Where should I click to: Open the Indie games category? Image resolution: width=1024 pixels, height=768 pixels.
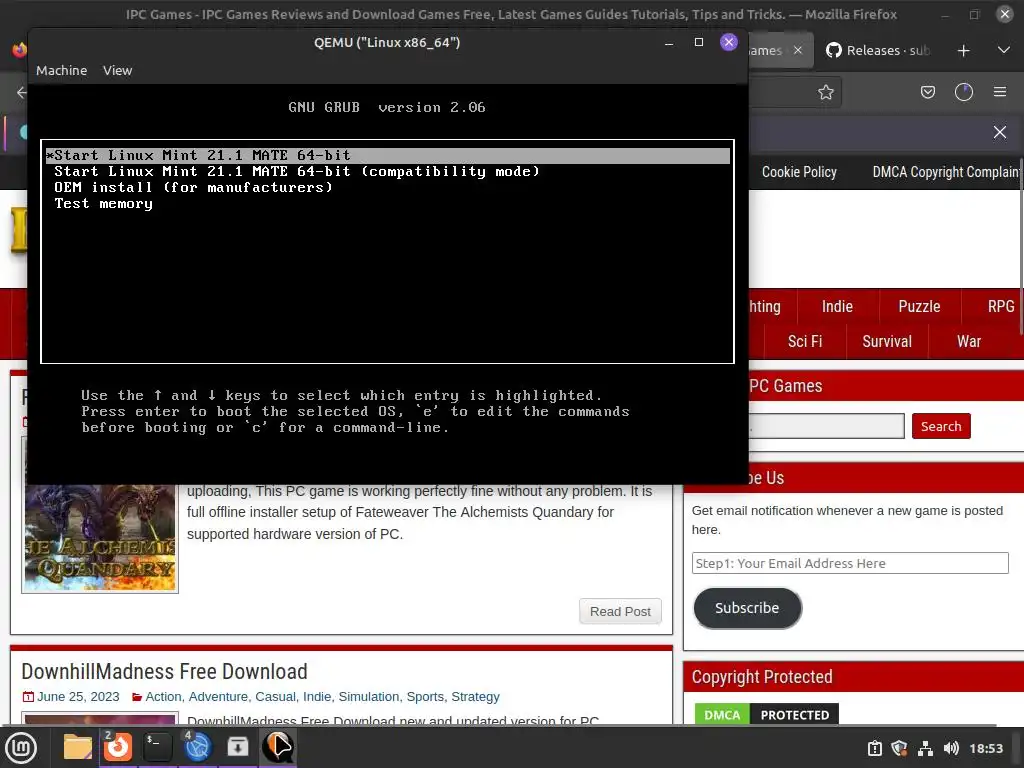tap(837, 306)
